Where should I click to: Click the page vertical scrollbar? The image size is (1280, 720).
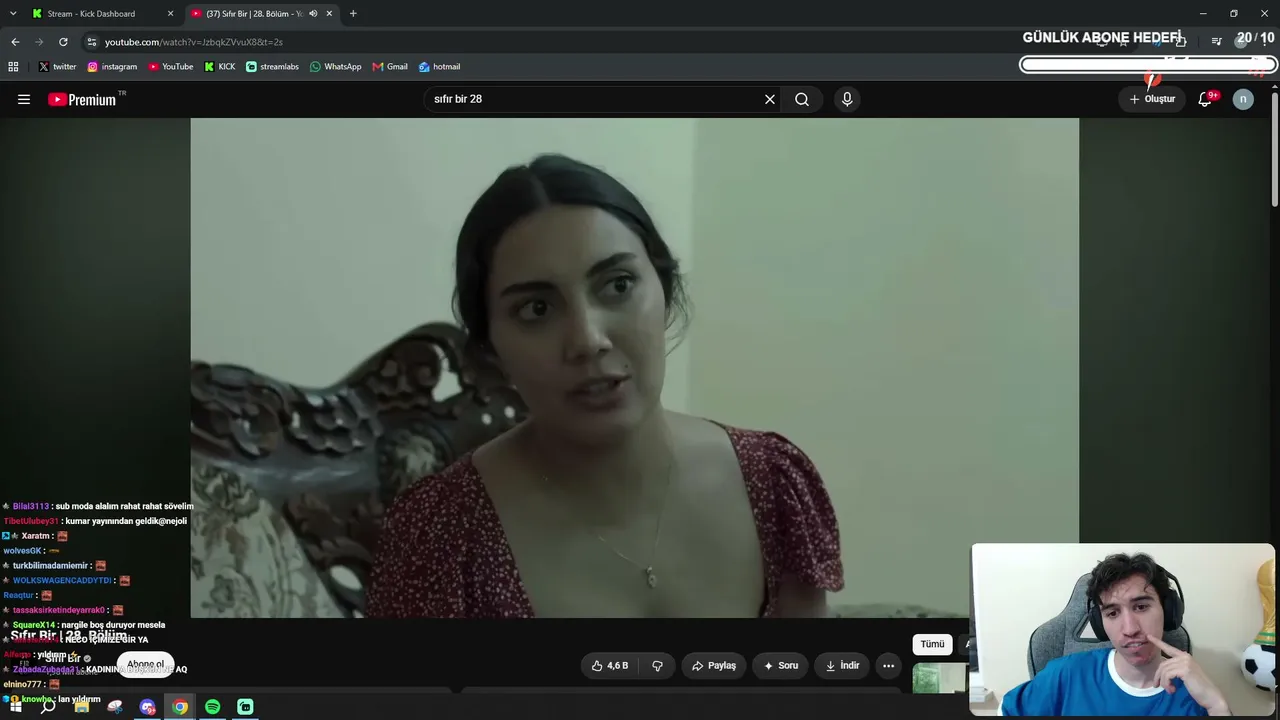[1275, 150]
